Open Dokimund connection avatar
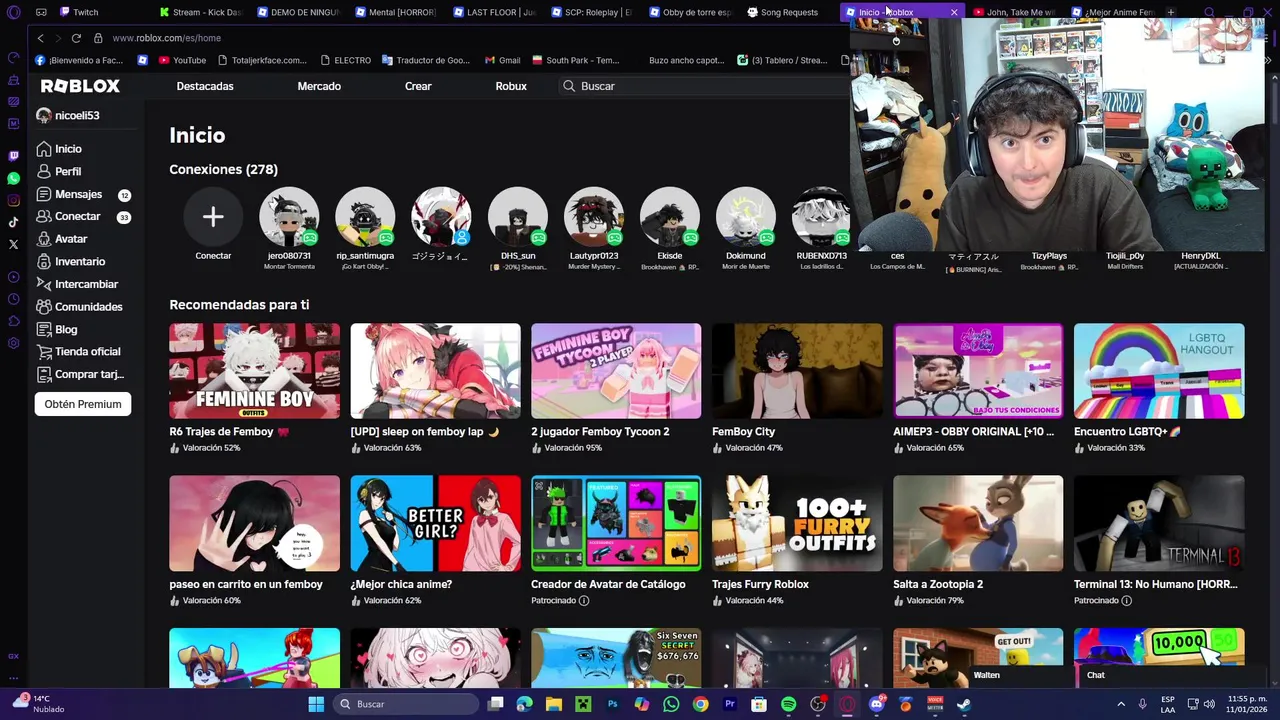Viewport: 1280px width, 720px height. coord(746,217)
